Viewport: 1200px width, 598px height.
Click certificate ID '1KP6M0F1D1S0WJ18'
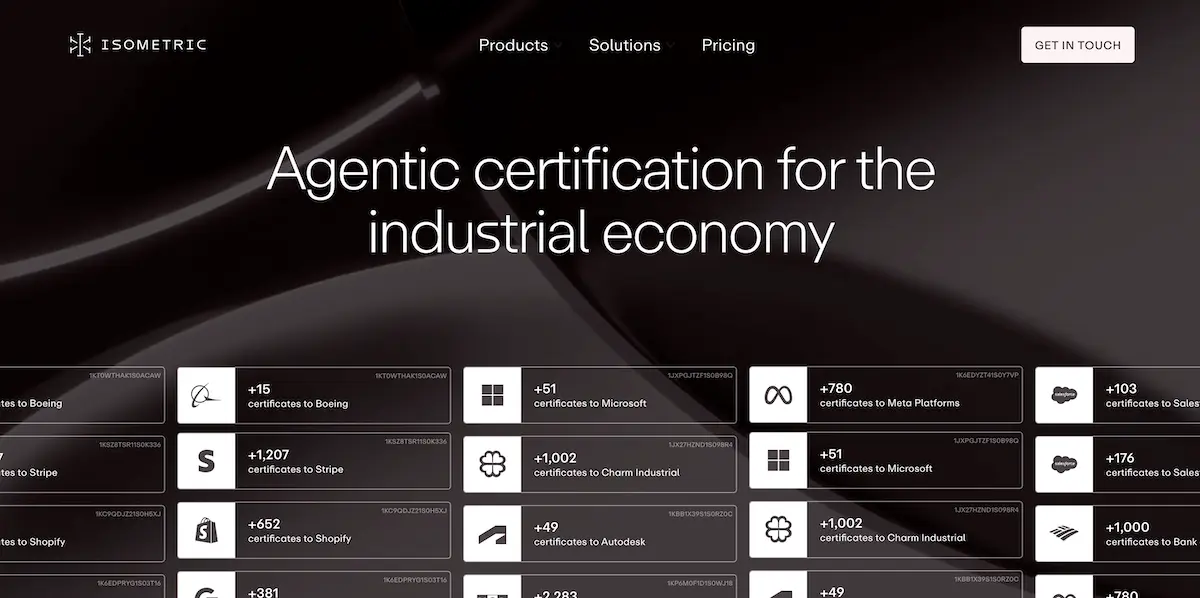pos(700,581)
